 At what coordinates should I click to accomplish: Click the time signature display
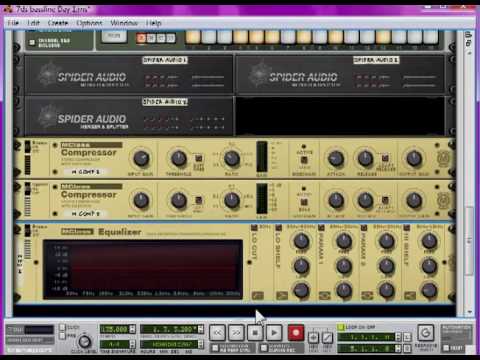(x=114, y=343)
